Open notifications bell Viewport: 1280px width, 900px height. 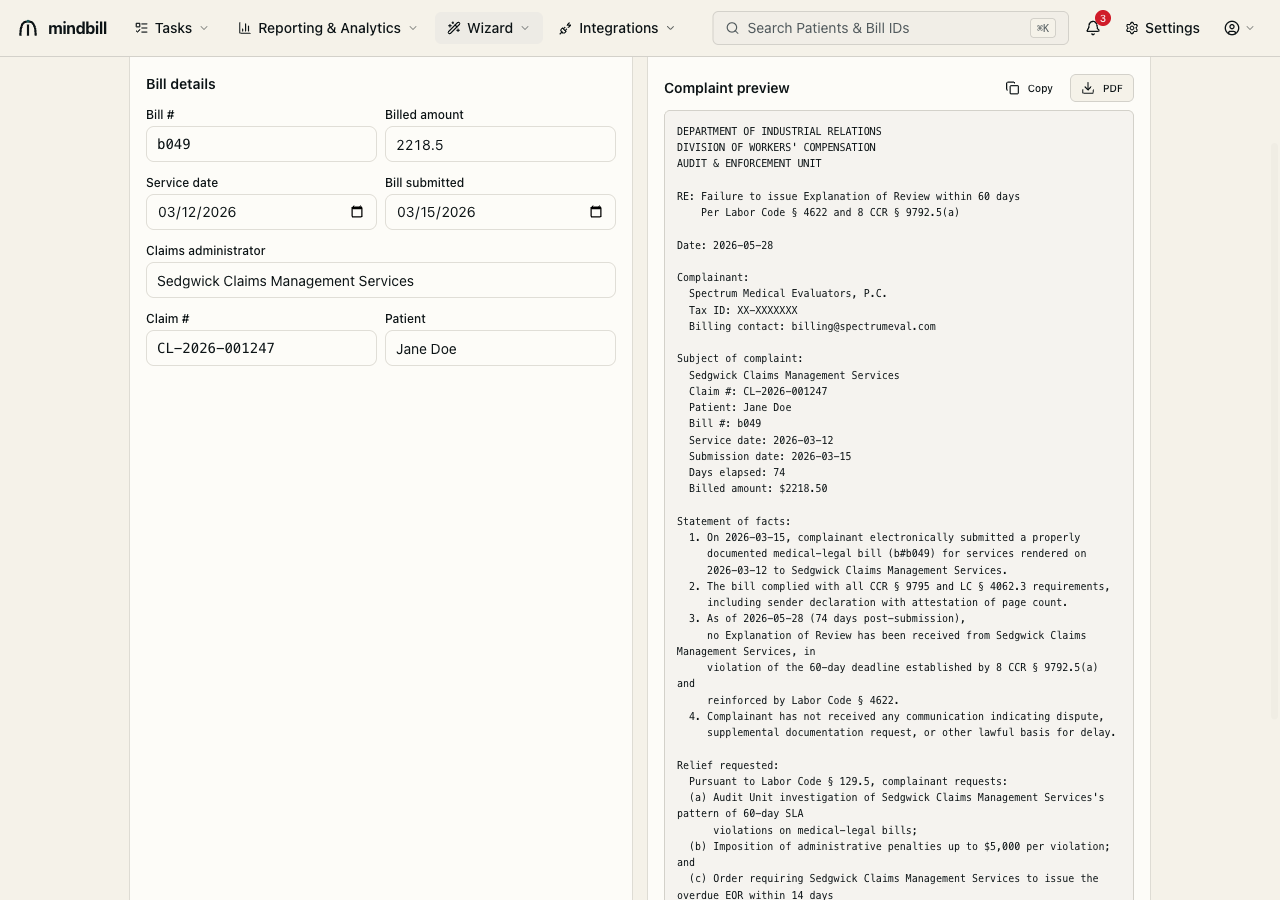click(1093, 28)
